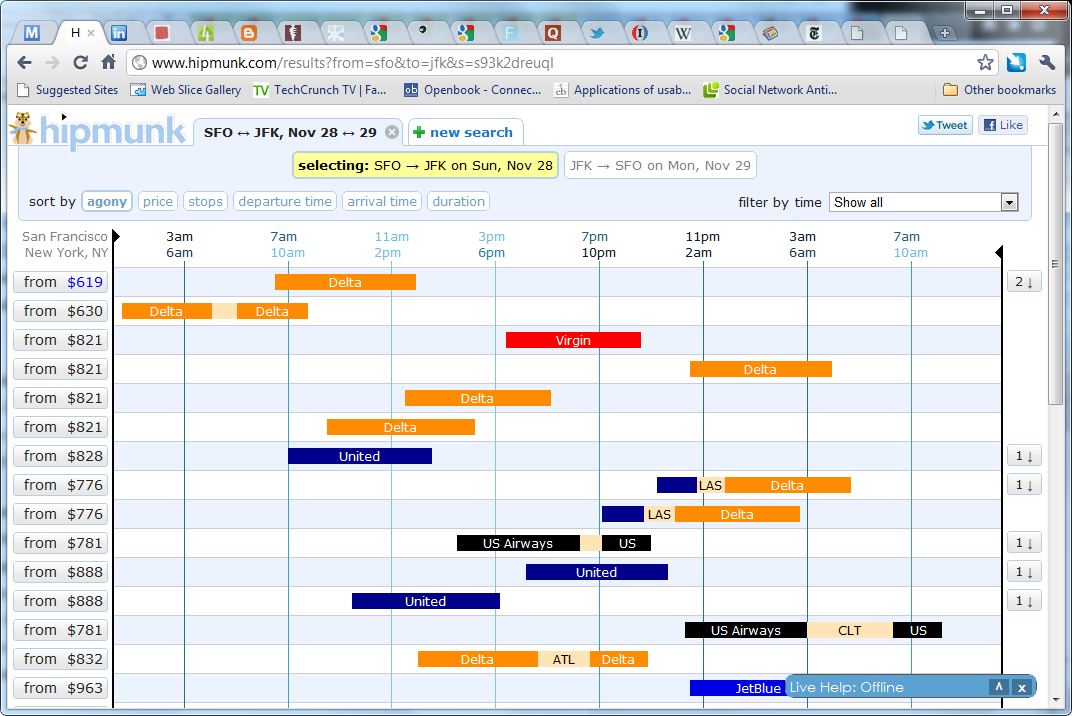
Task: Open a new browser tab
Action: pyautogui.click(x=945, y=33)
